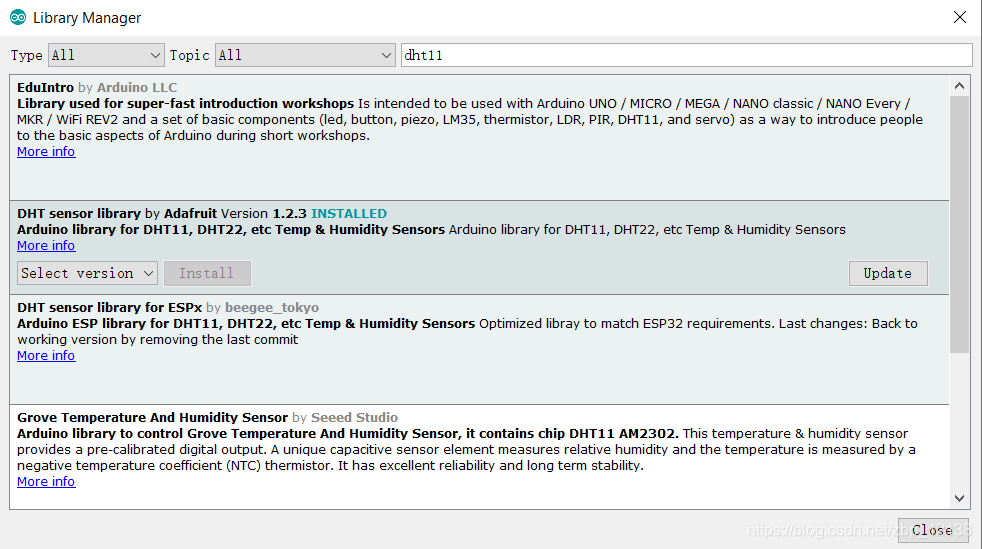Select the EduIntro library title
This screenshot has height=549, width=982.
tap(45, 88)
